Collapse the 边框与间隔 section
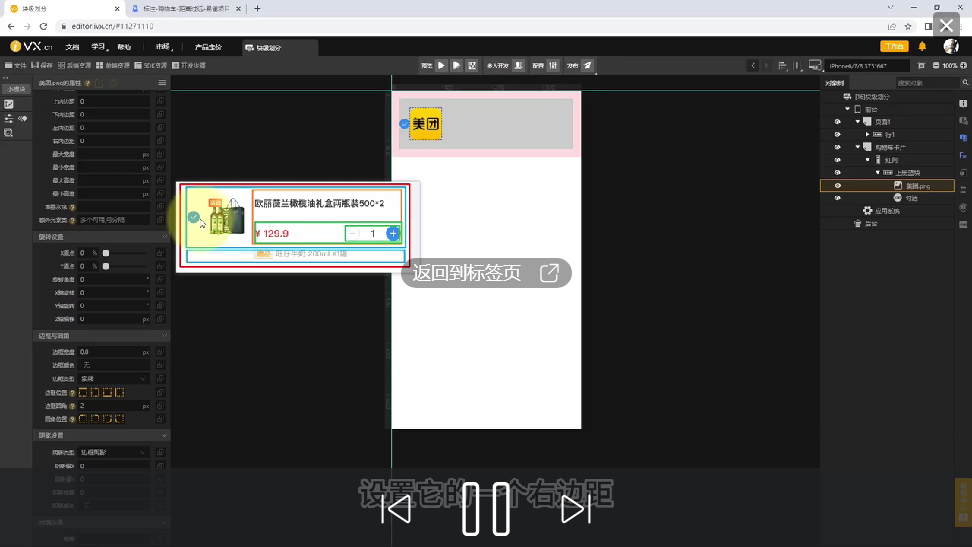 [164, 336]
